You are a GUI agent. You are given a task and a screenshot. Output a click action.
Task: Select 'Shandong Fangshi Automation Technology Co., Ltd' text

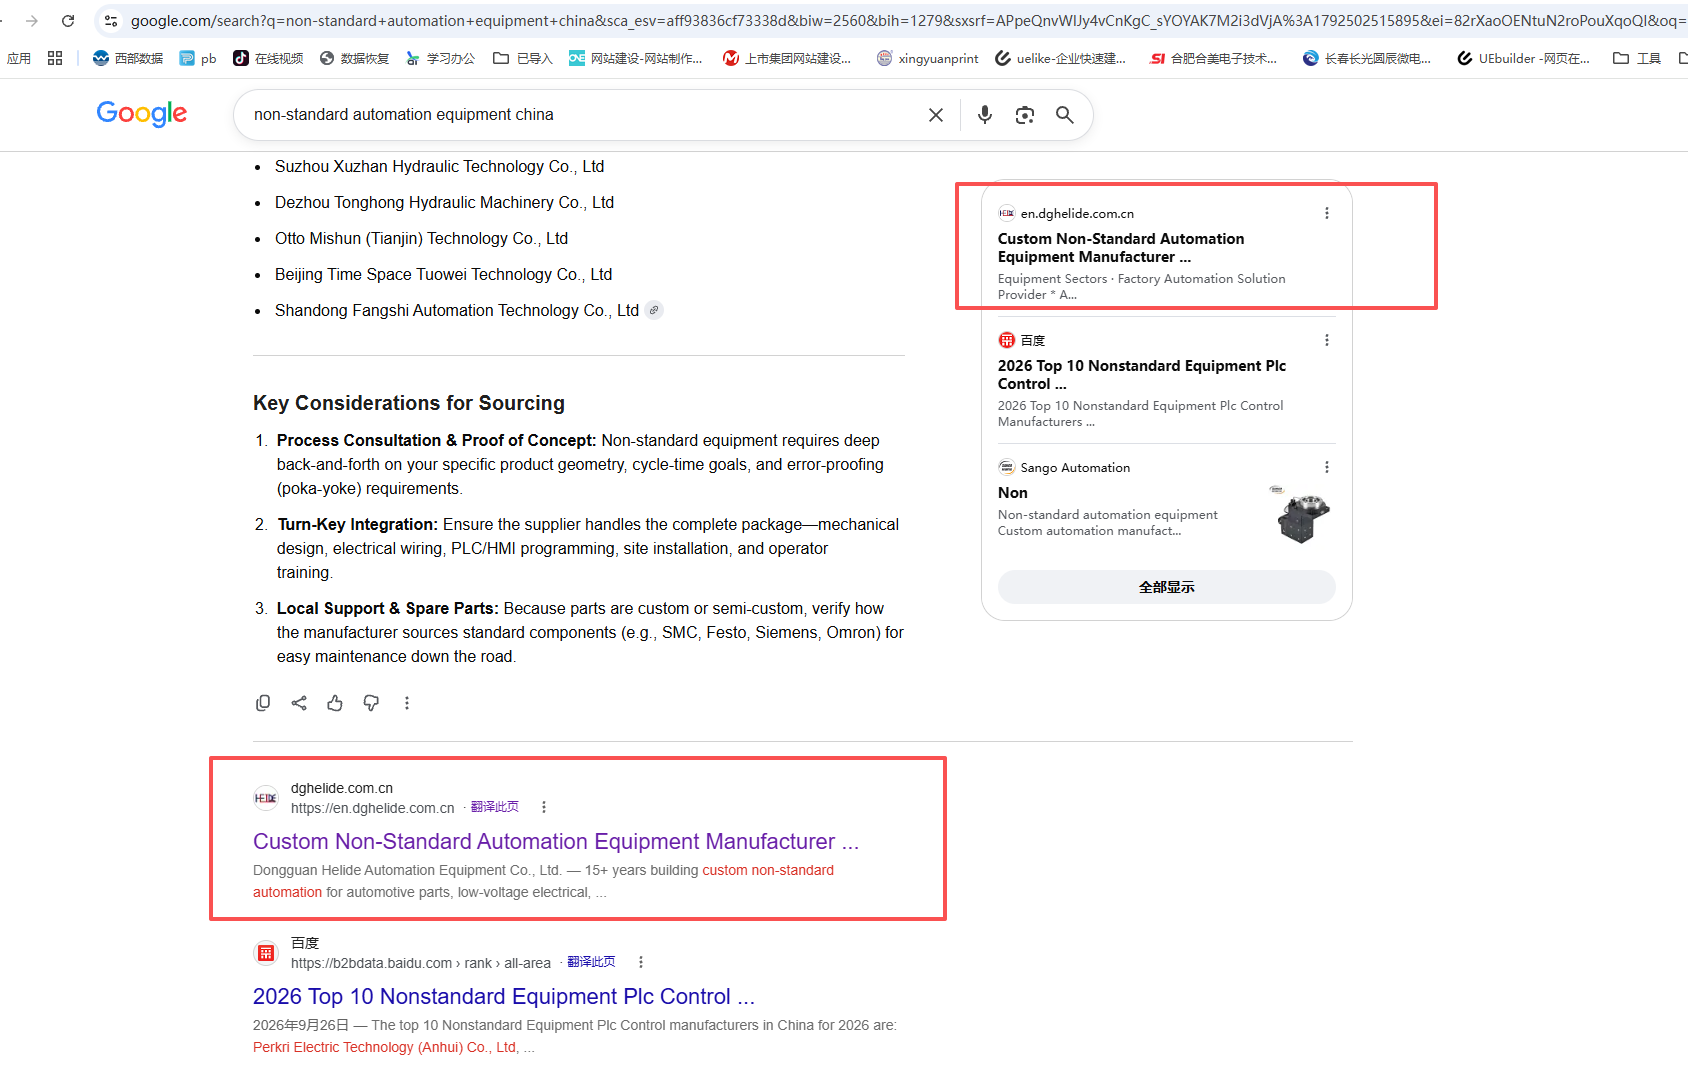(457, 310)
